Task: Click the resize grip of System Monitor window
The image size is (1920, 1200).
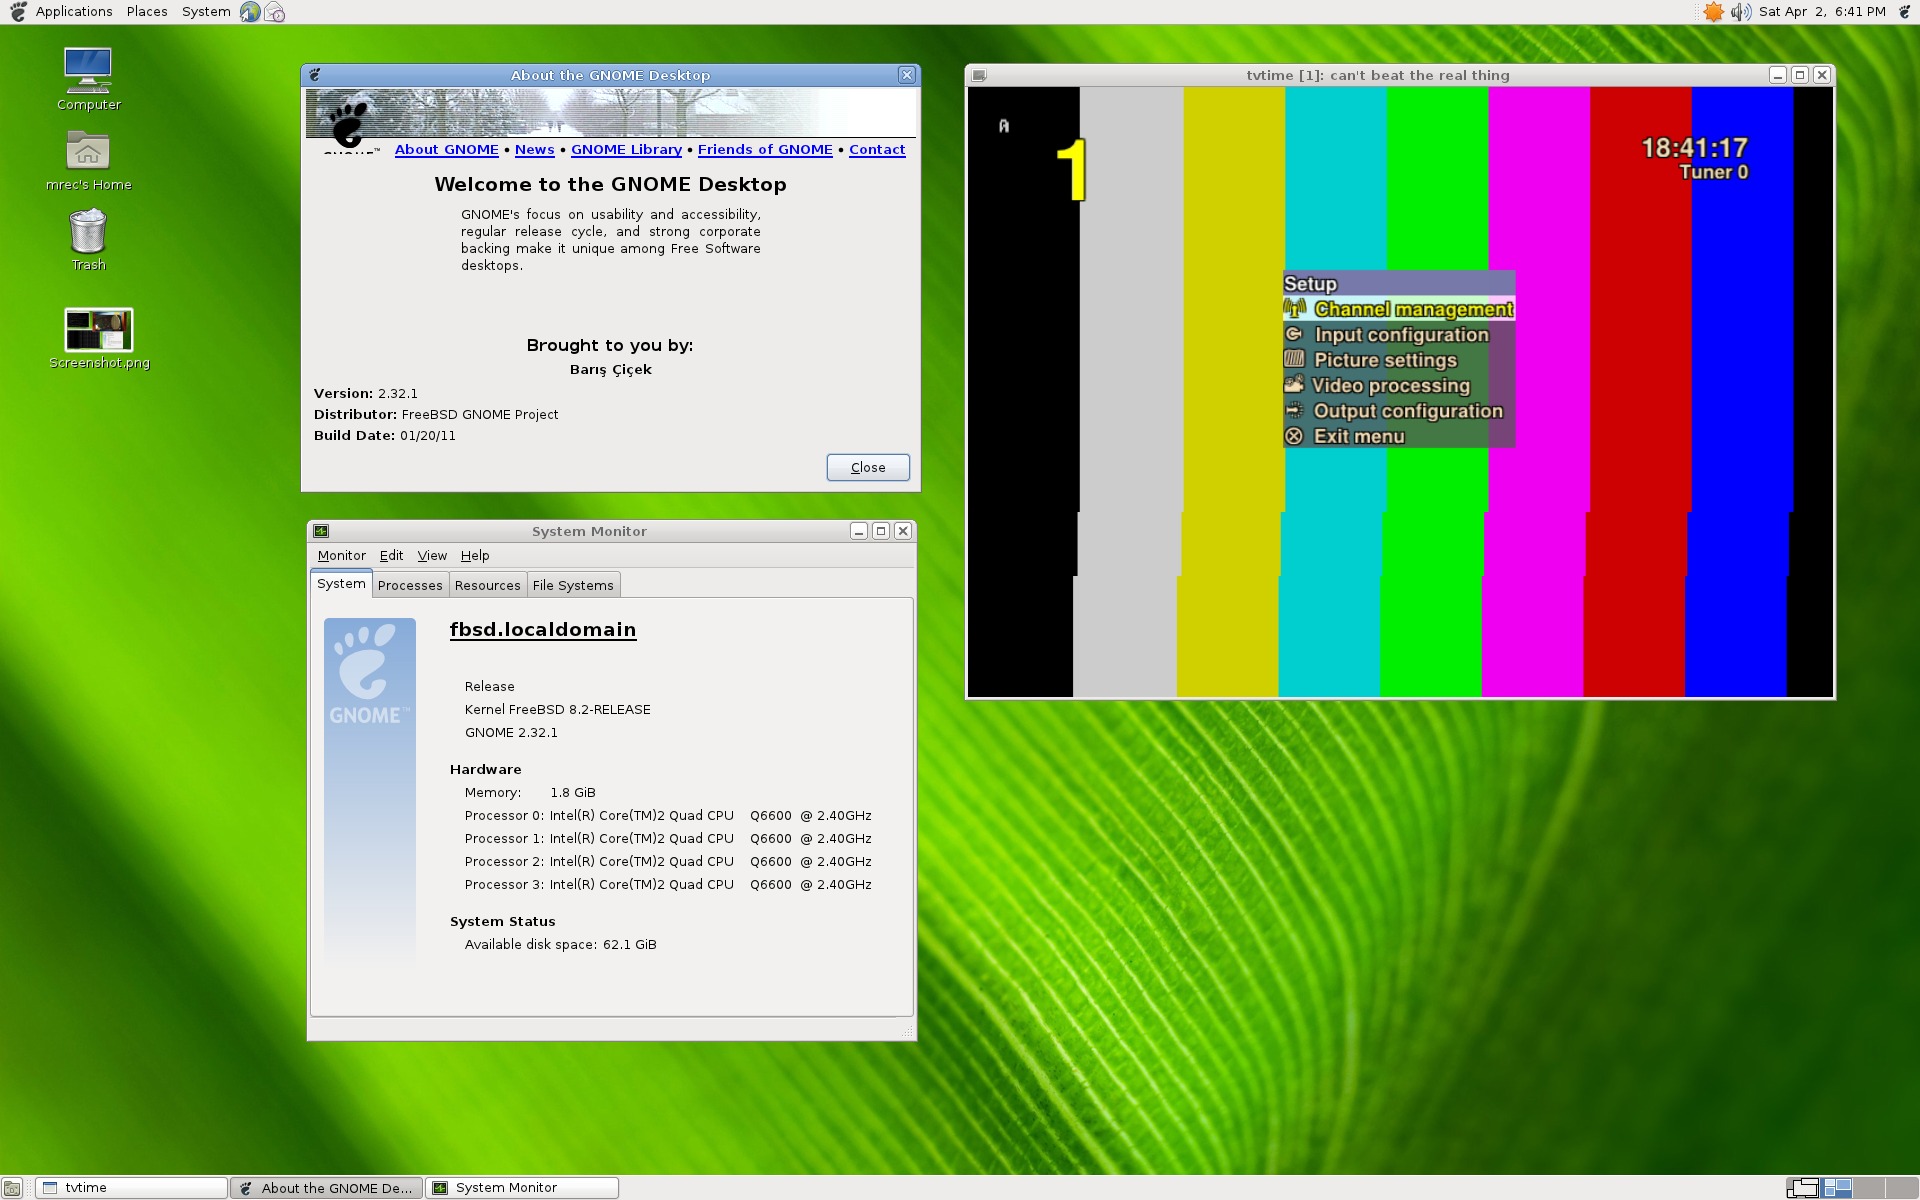Action: (908, 1032)
